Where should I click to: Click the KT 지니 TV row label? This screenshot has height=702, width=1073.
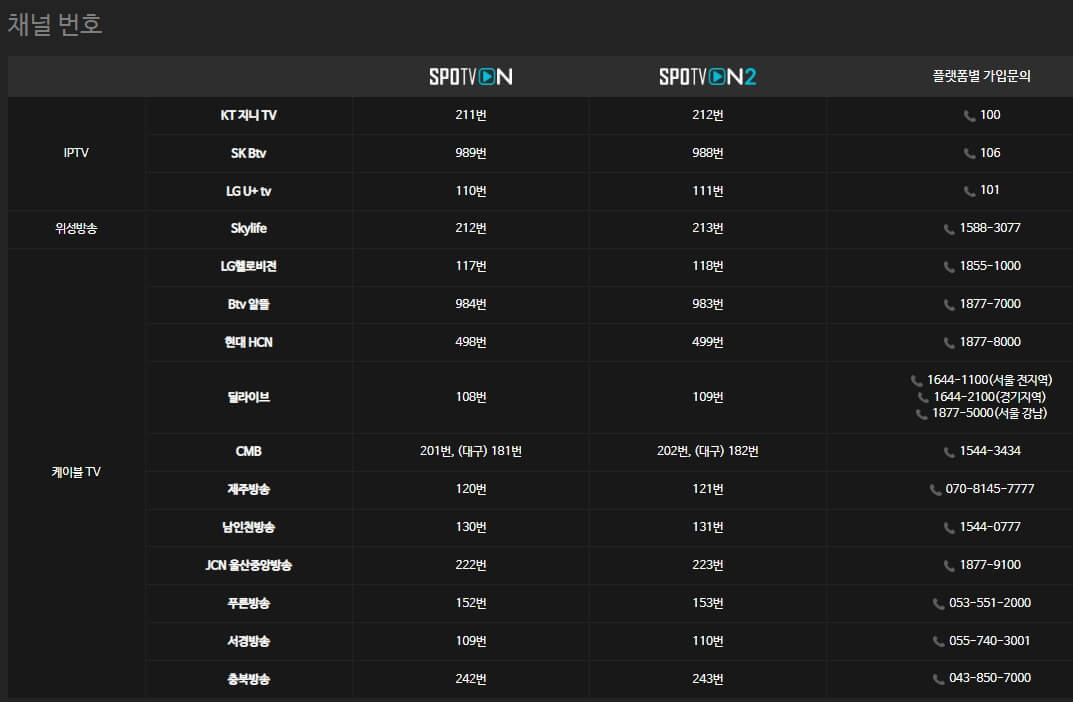(x=248, y=116)
